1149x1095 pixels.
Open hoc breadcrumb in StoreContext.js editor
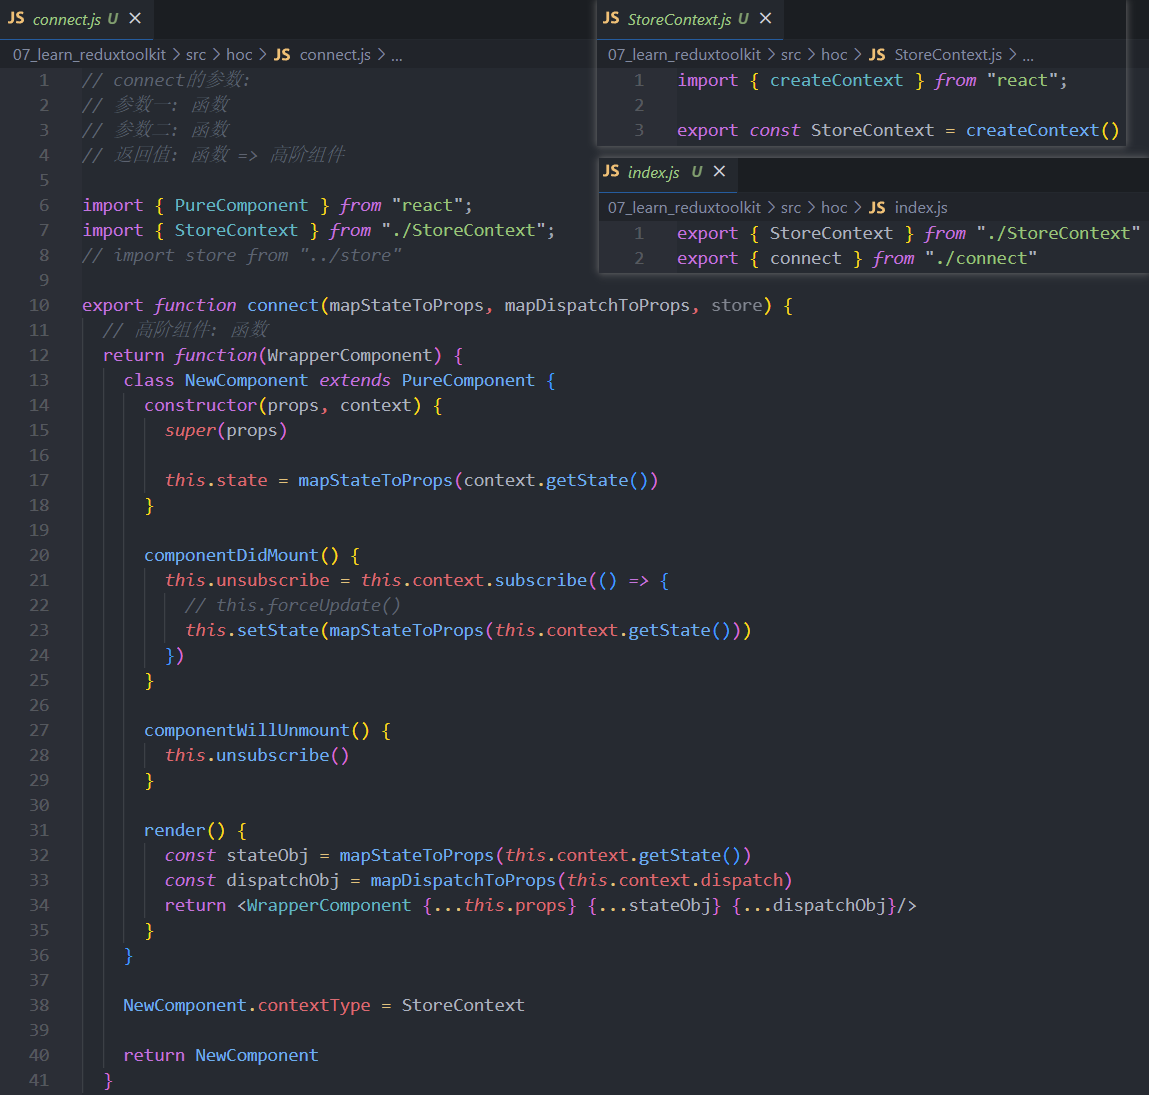(x=834, y=55)
